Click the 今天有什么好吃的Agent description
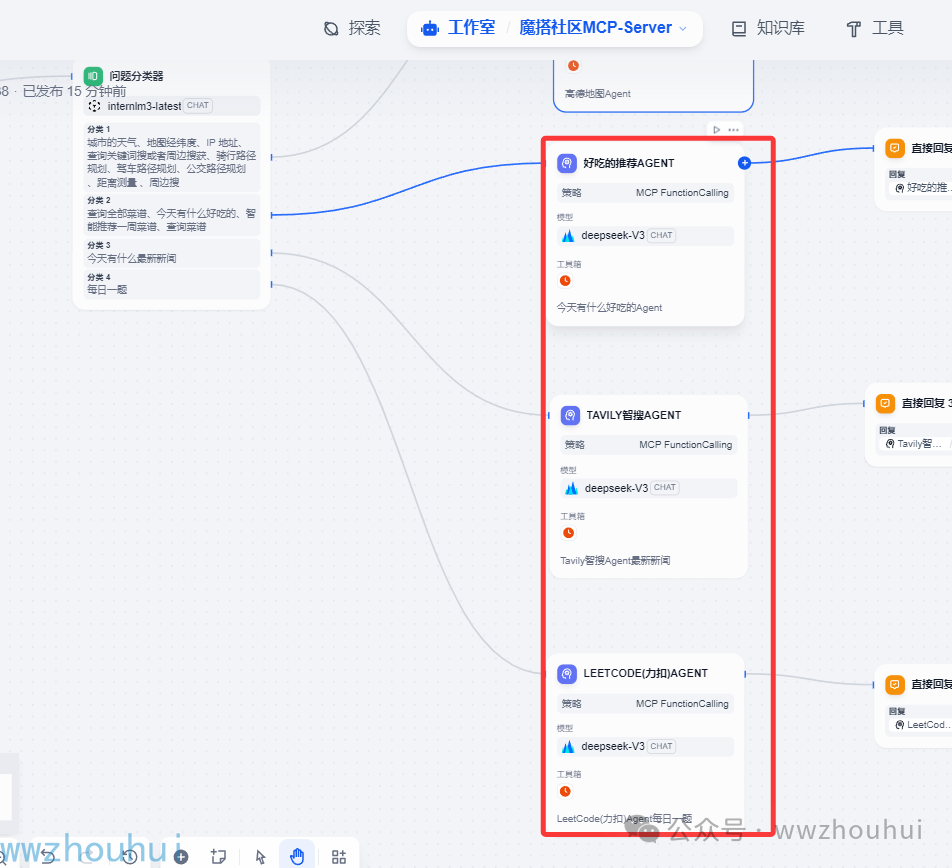The image size is (952, 868). (x=610, y=308)
